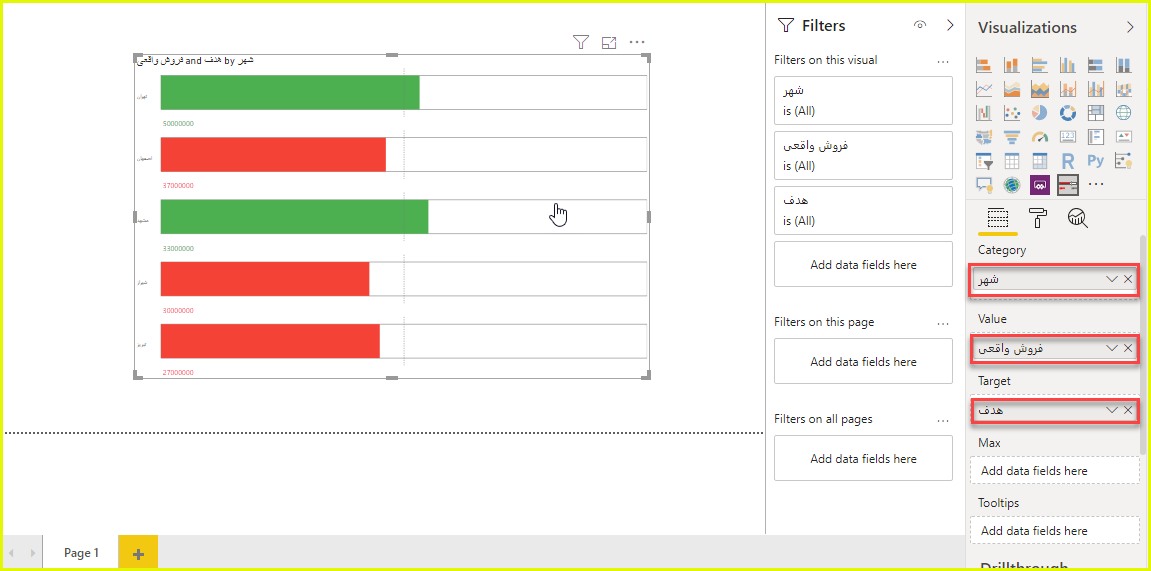Screen dimensions: 1151x571
Task: Collapse the Visualizations pane
Action: (x=1129, y=27)
